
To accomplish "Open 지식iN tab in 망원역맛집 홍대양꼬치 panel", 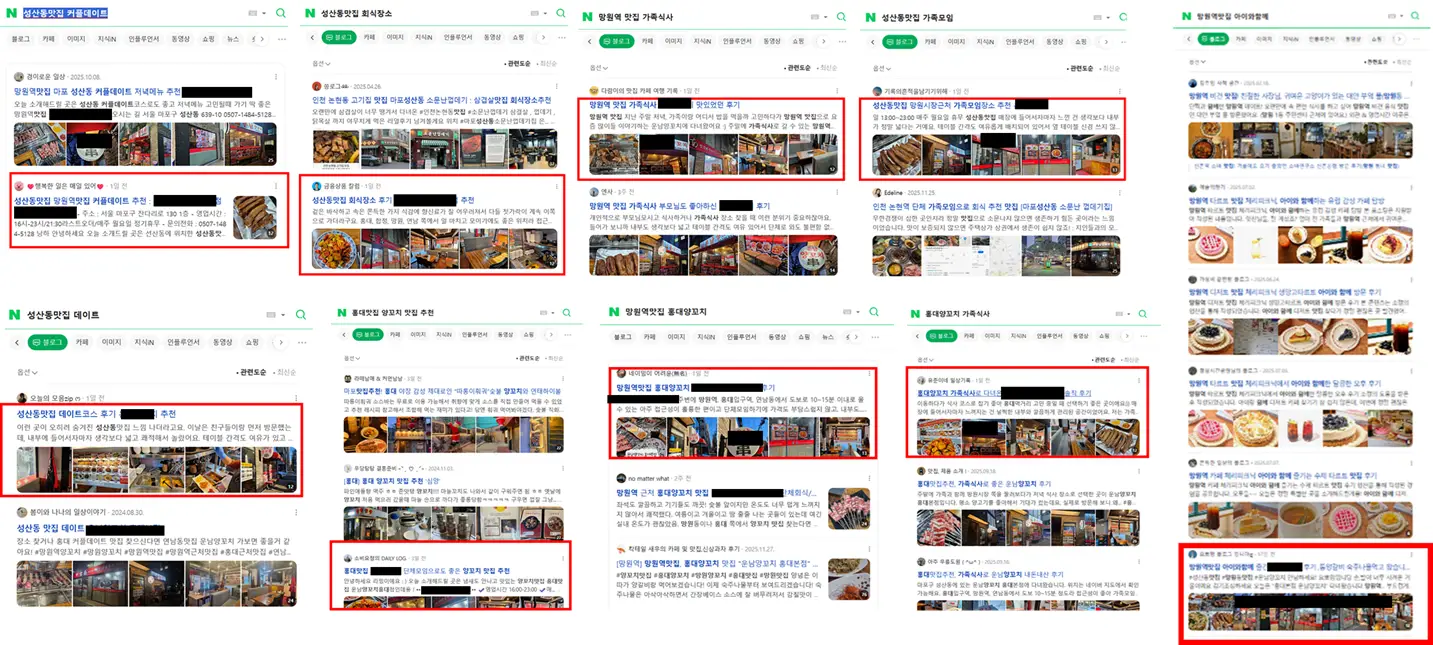I will 705,337.
